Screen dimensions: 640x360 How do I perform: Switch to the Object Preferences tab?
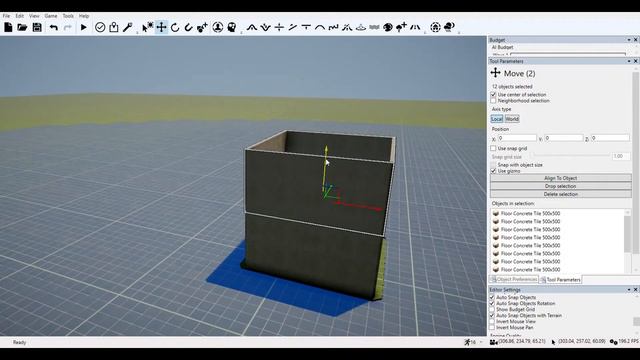[514, 280]
